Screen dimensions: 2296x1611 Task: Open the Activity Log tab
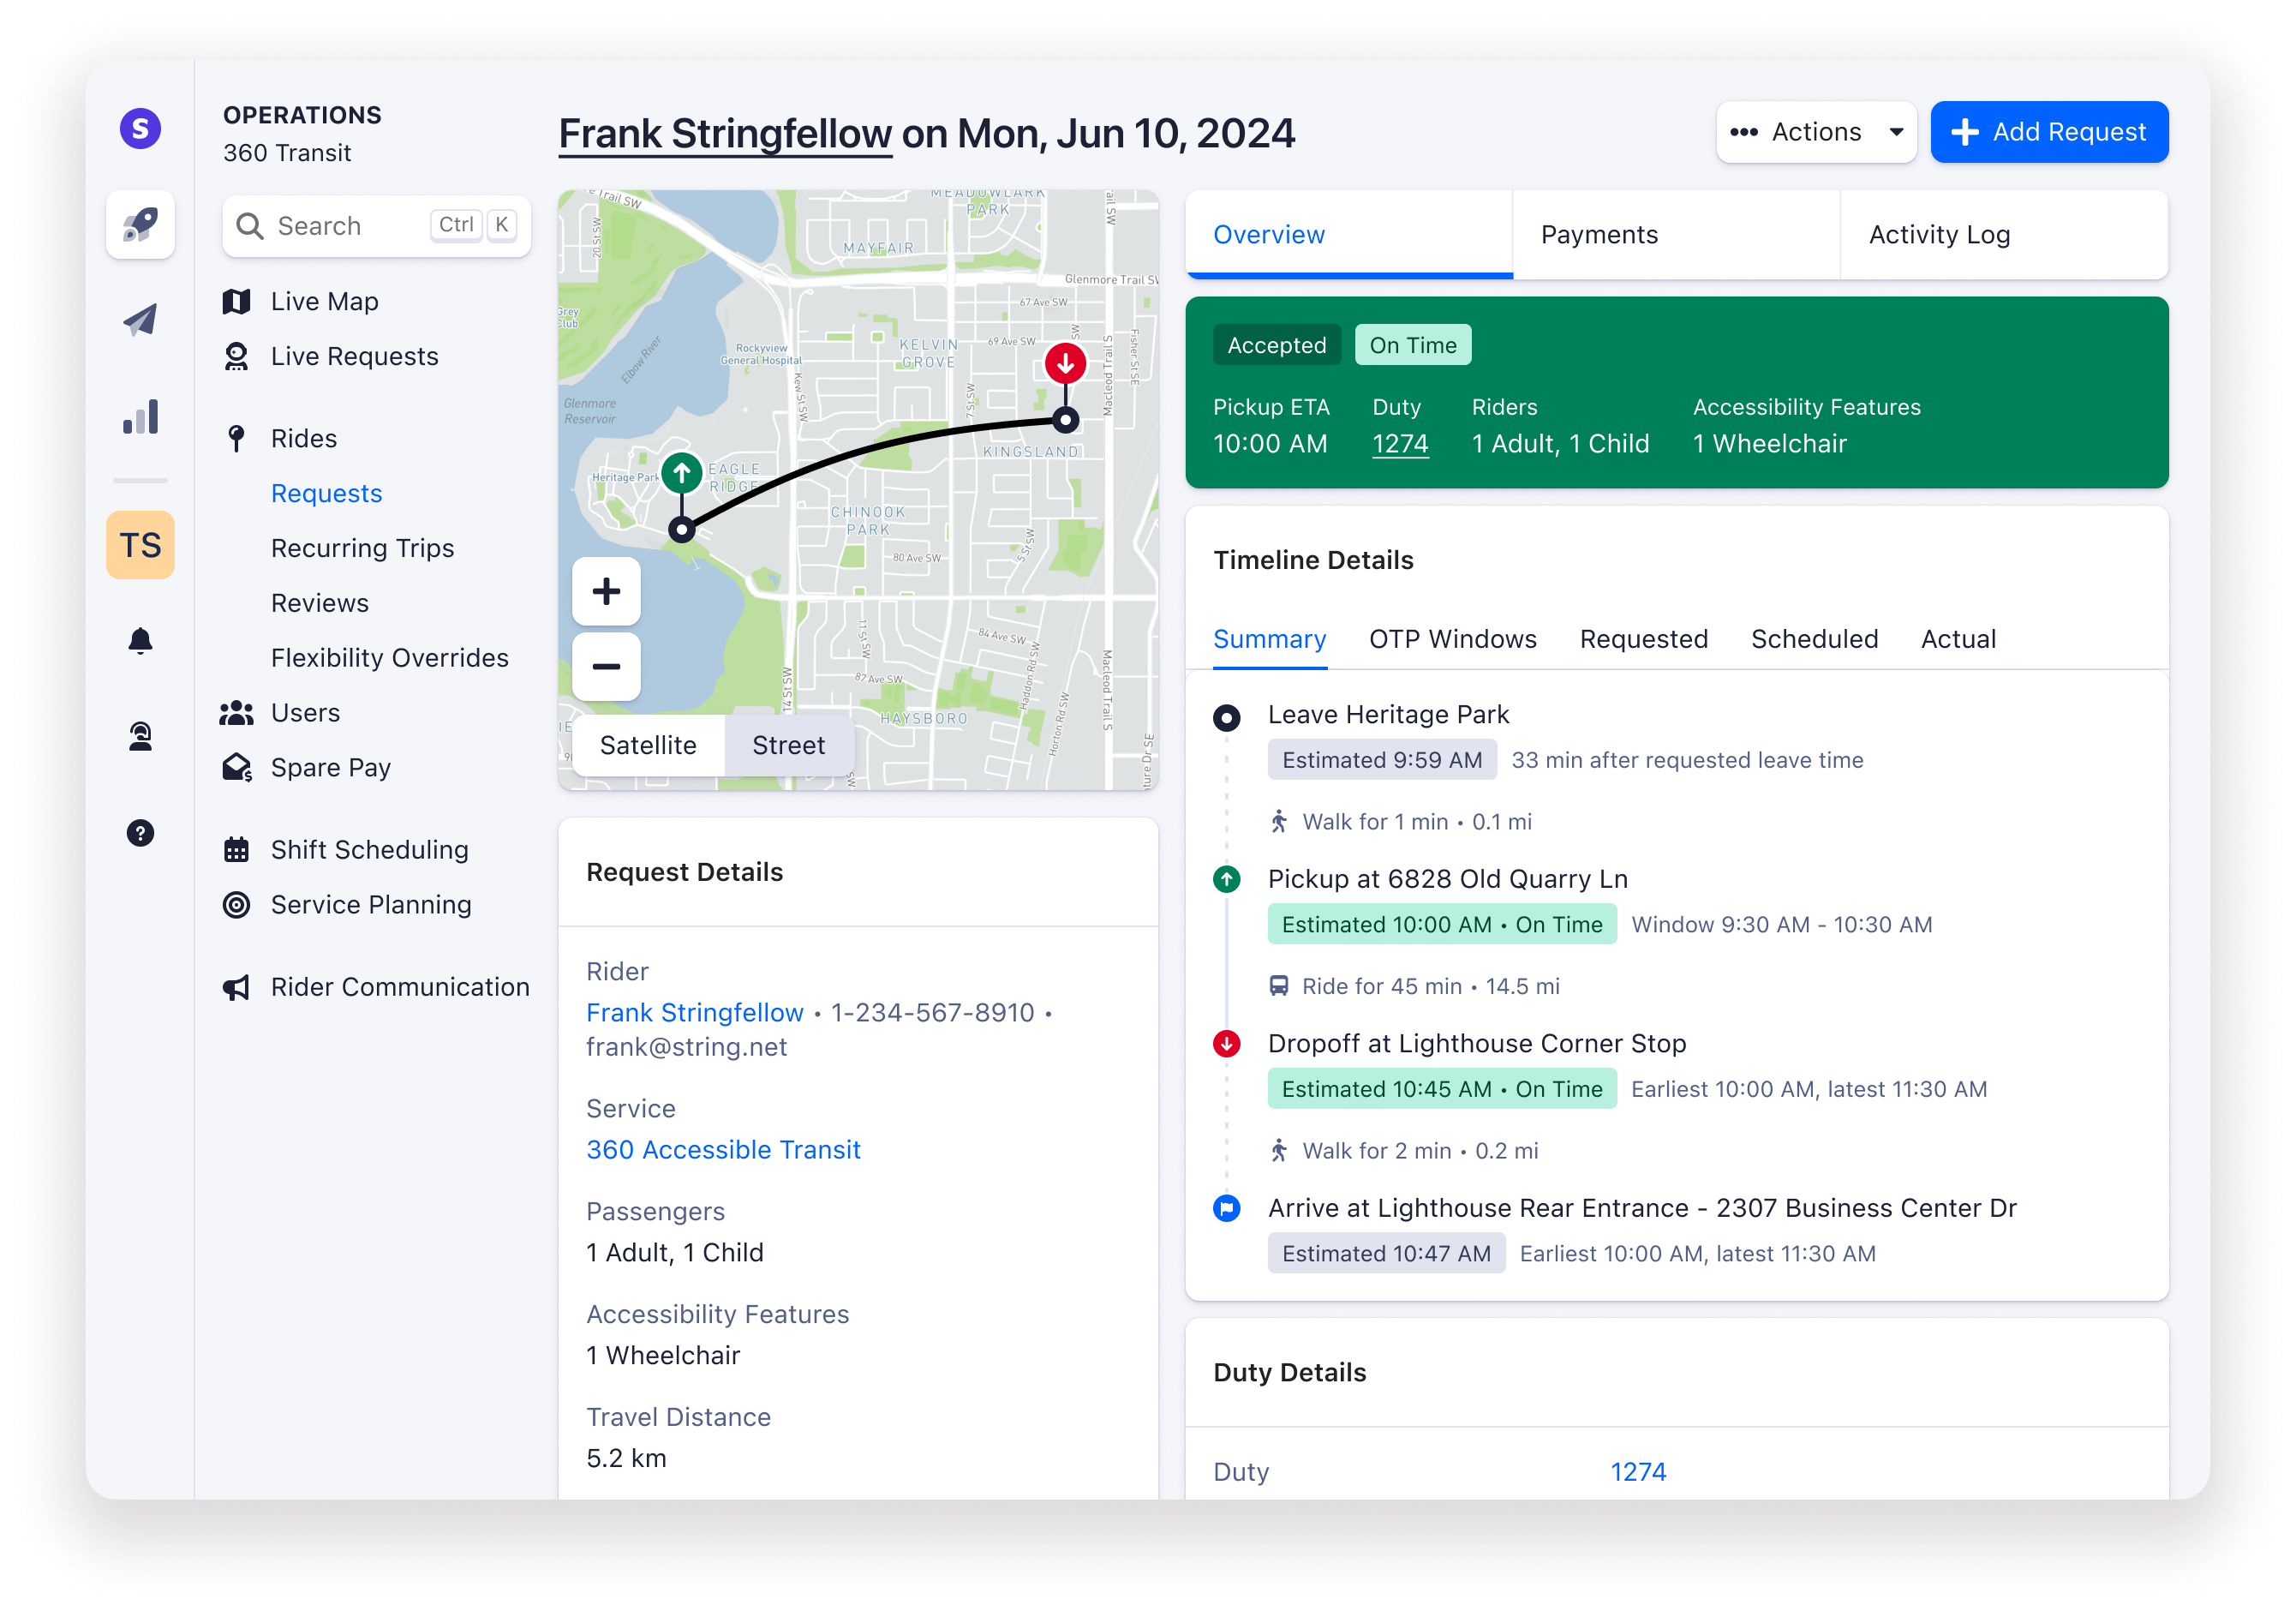pyautogui.click(x=1938, y=234)
